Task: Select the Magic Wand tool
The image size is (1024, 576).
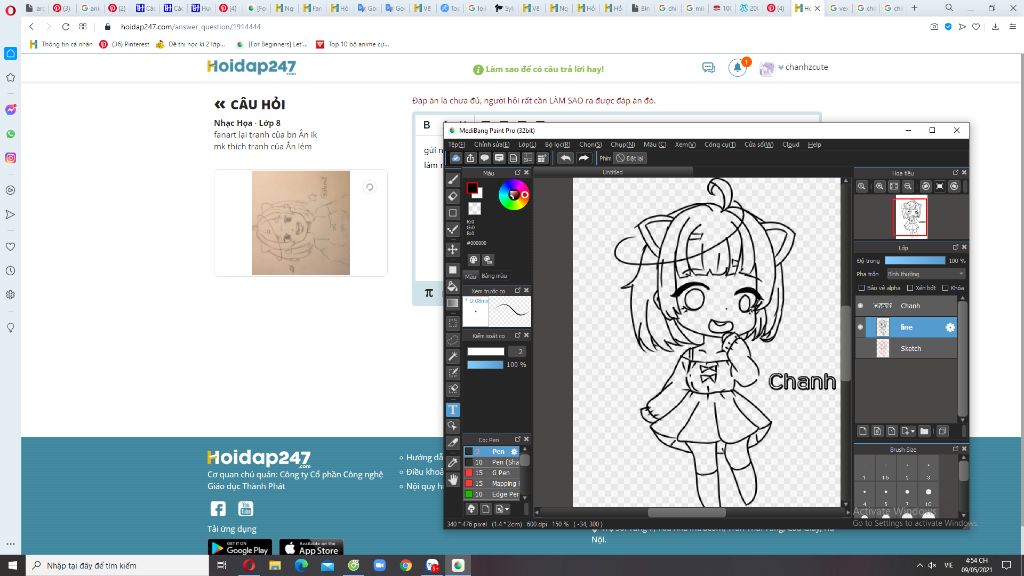Action: tap(453, 357)
